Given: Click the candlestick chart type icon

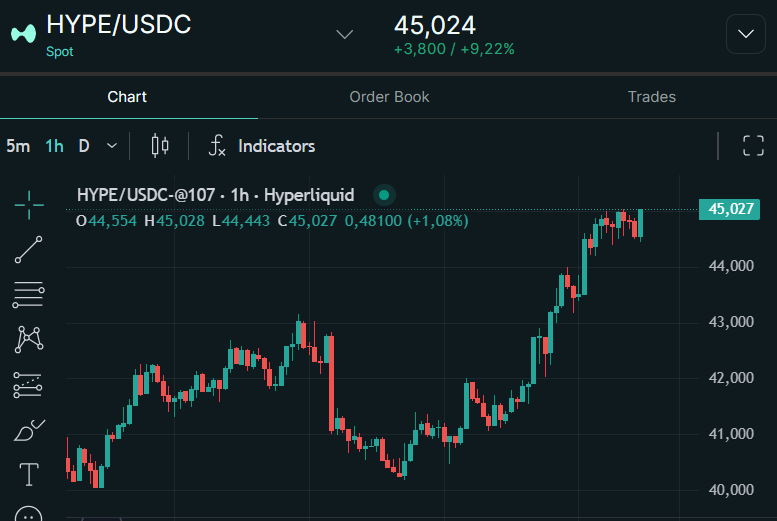Looking at the screenshot, I should pos(160,146).
